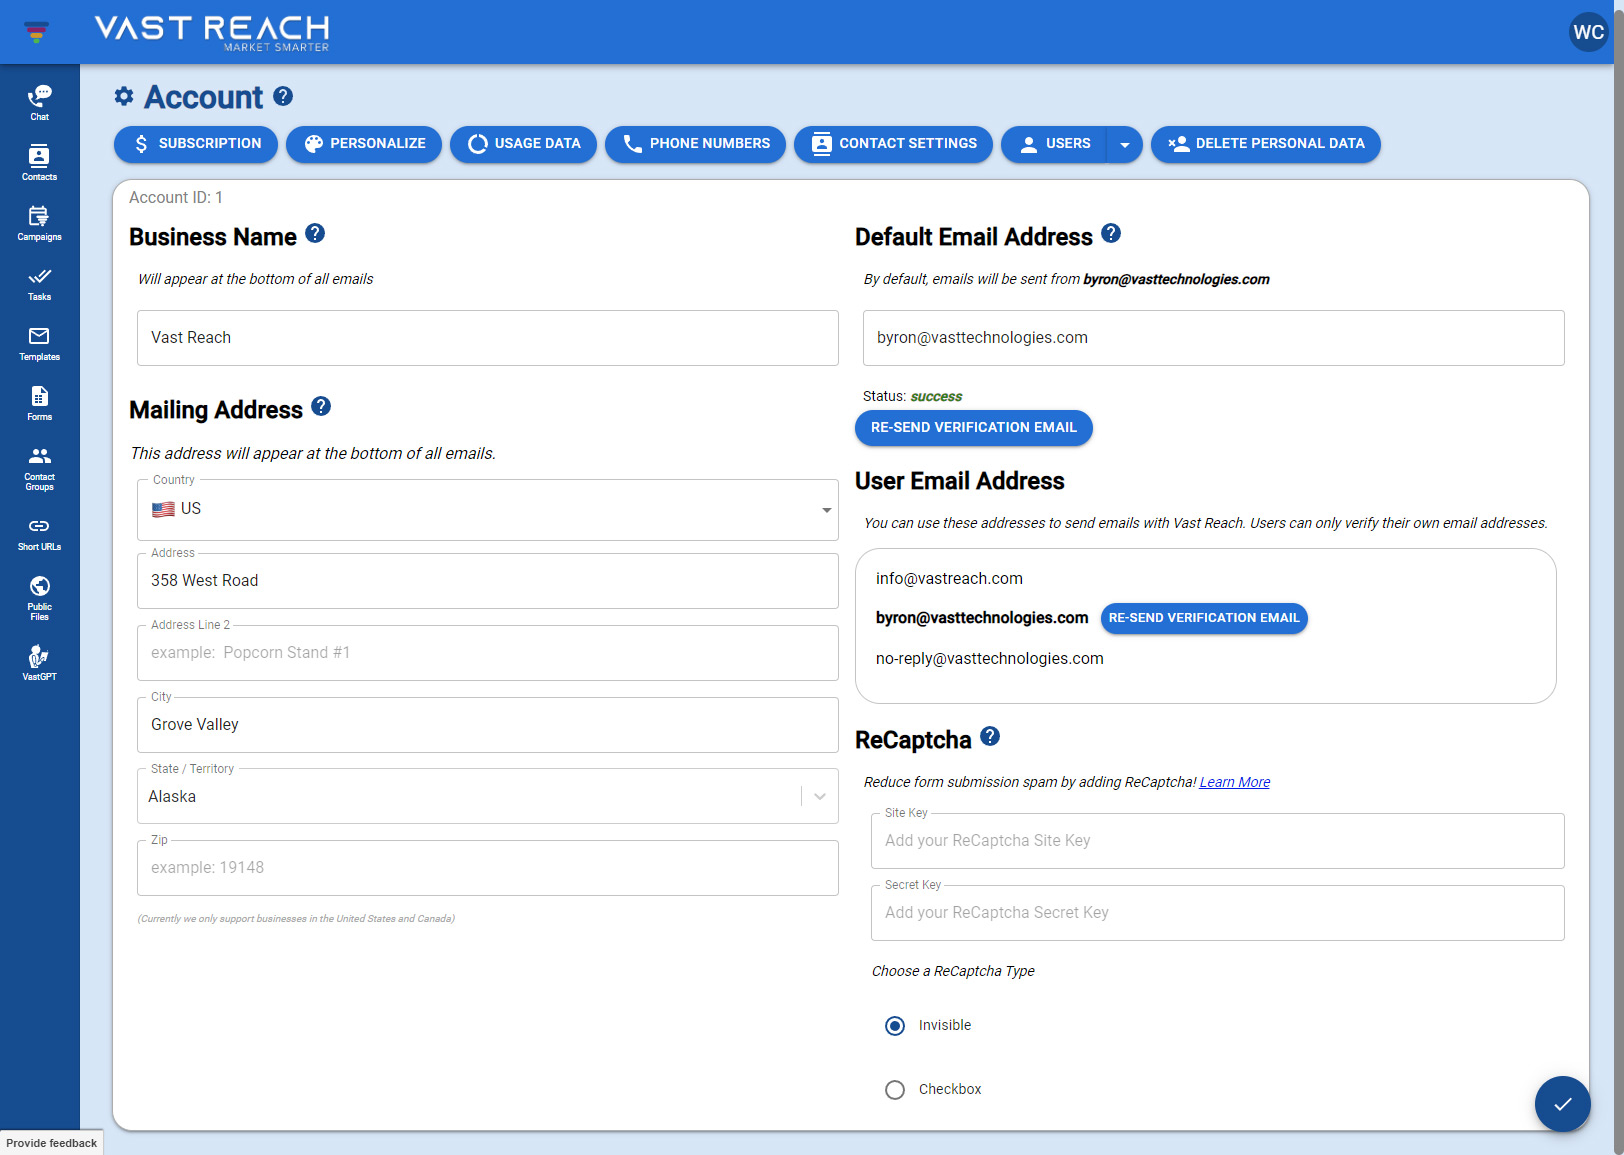Viewport: 1624px width, 1155px height.
Task: Expand the Users dropdown arrow
Action: 1125,144
